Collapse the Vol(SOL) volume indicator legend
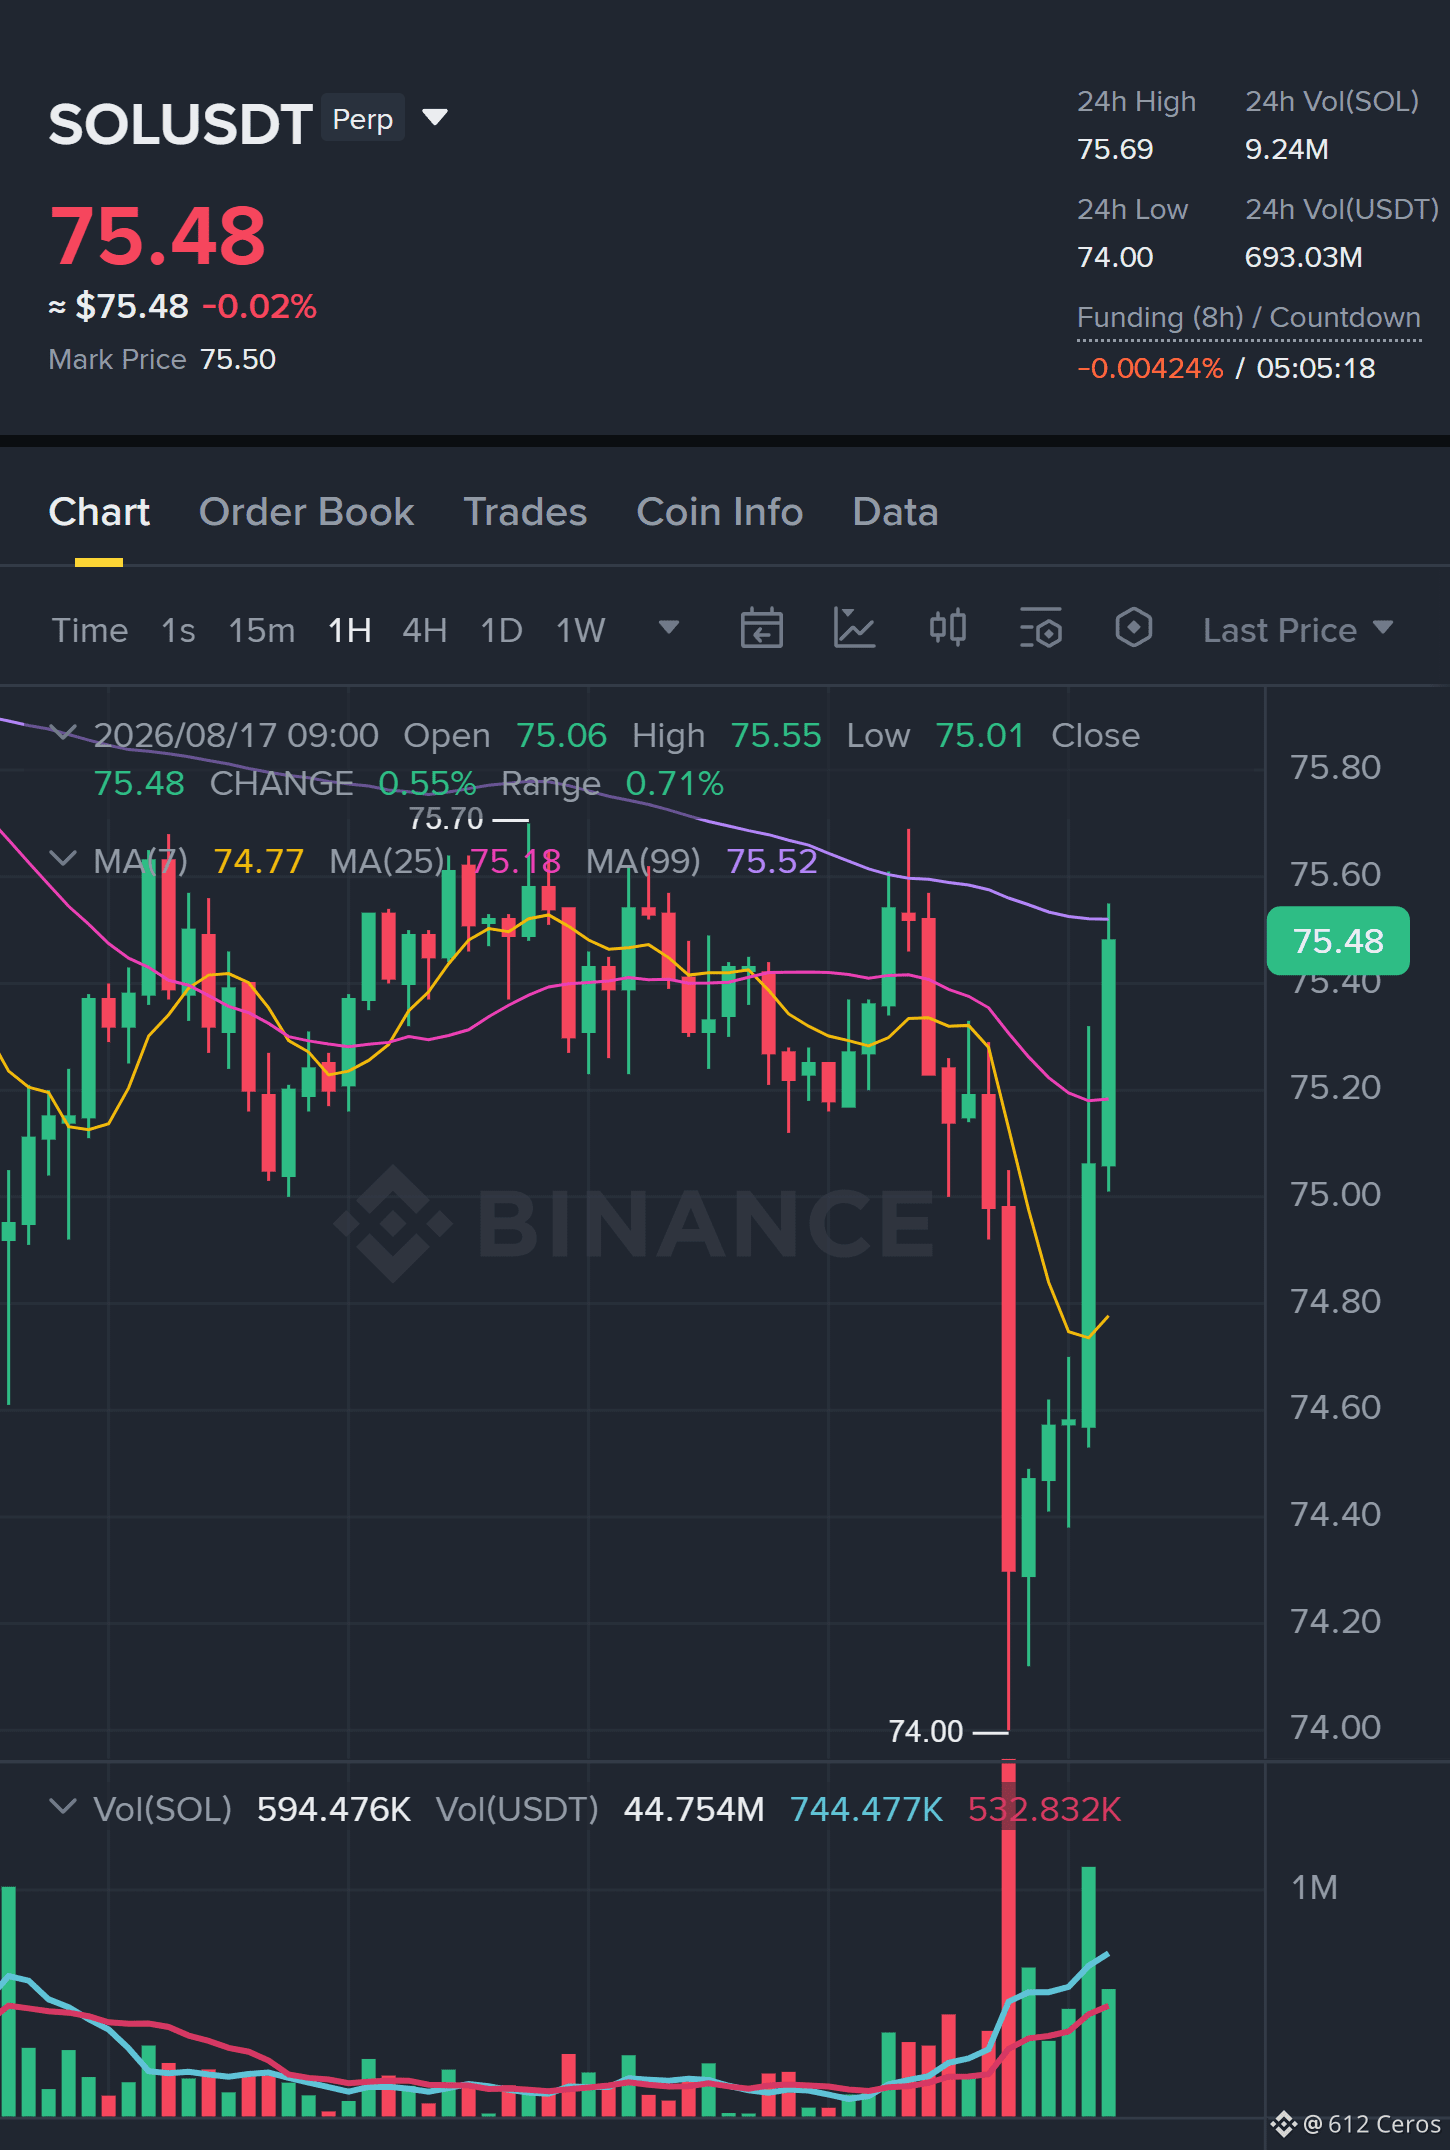 (63, 1807)
